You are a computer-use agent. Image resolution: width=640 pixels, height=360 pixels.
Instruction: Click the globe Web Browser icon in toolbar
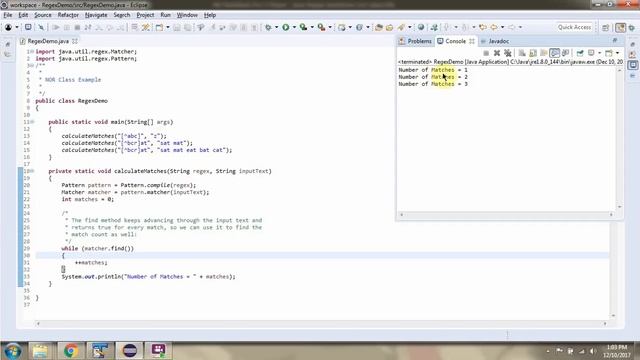point(421,27)
